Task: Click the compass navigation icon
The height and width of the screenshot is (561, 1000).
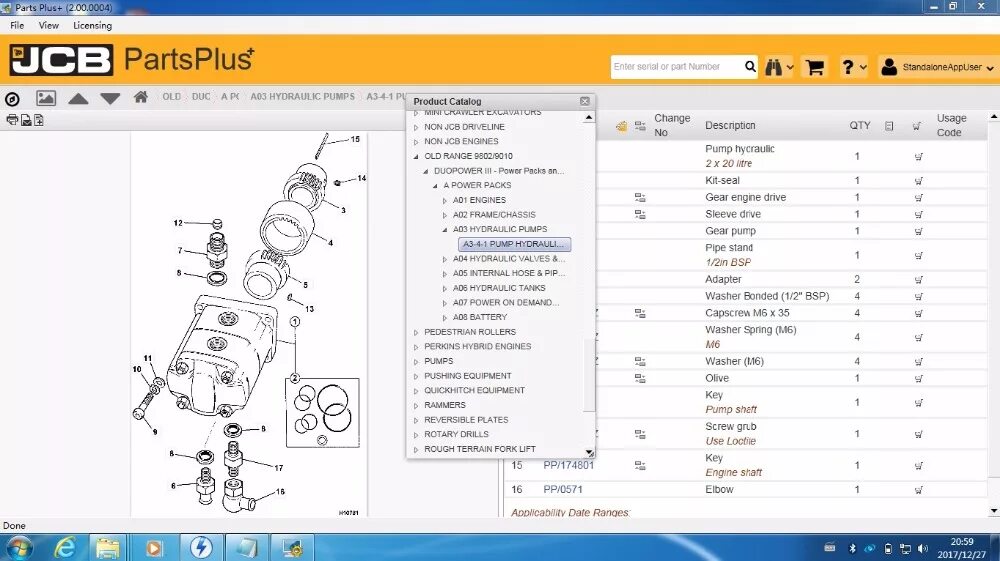Action: (x=12, y=99)
